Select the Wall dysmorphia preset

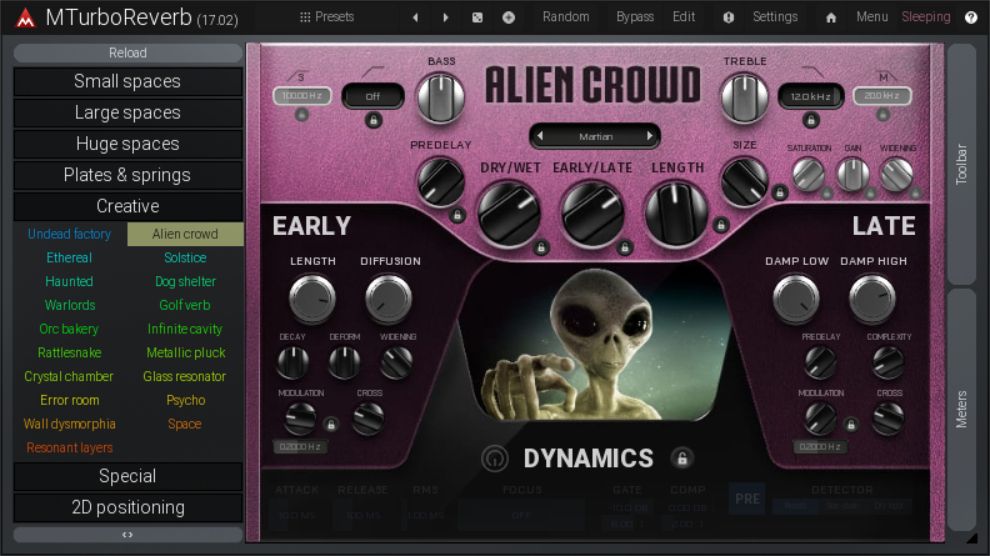click(69, 424)
